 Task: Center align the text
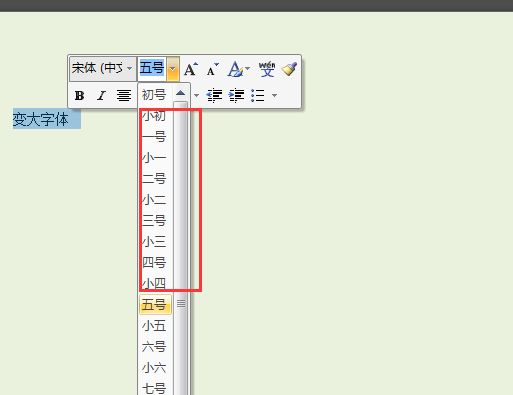[x=124, y=96]
